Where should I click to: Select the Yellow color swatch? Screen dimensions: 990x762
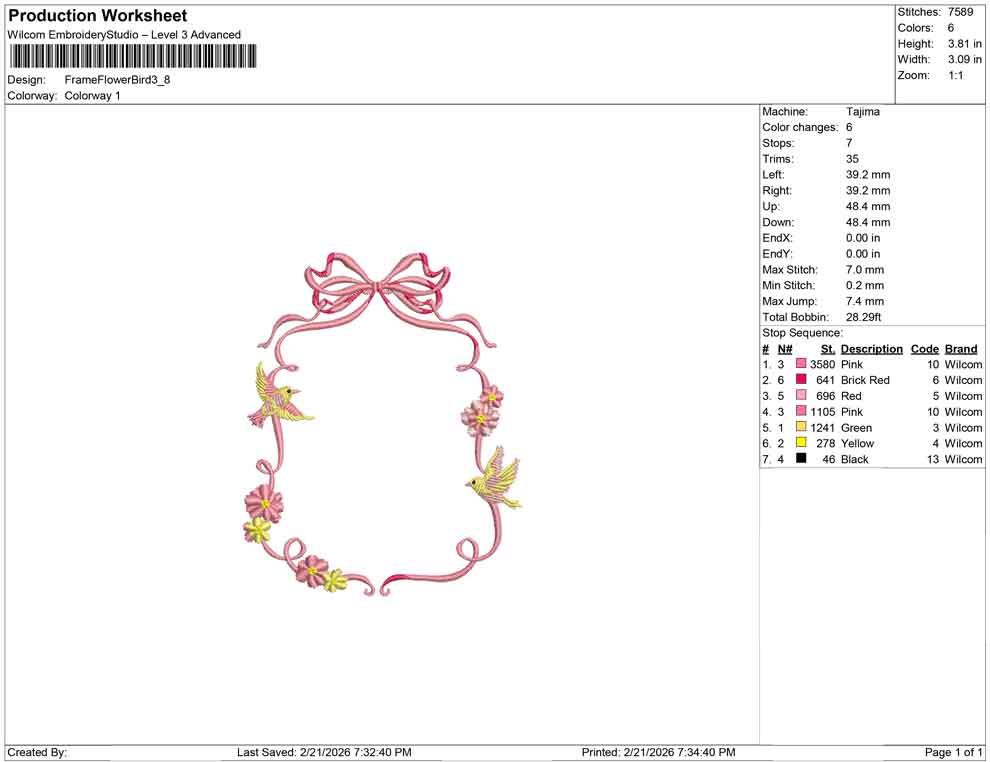[800, 443]
